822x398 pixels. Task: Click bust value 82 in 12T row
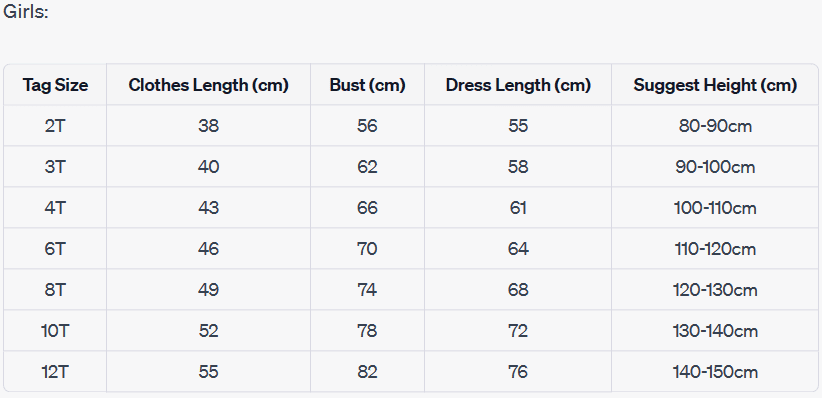[367, 372]
